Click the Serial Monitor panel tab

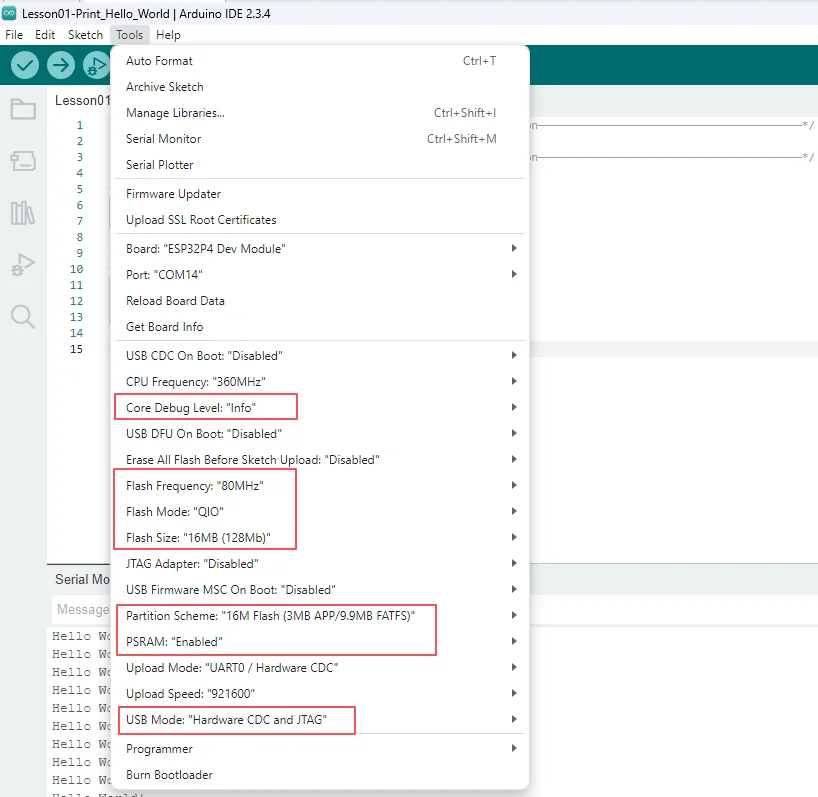coord(82,579)
